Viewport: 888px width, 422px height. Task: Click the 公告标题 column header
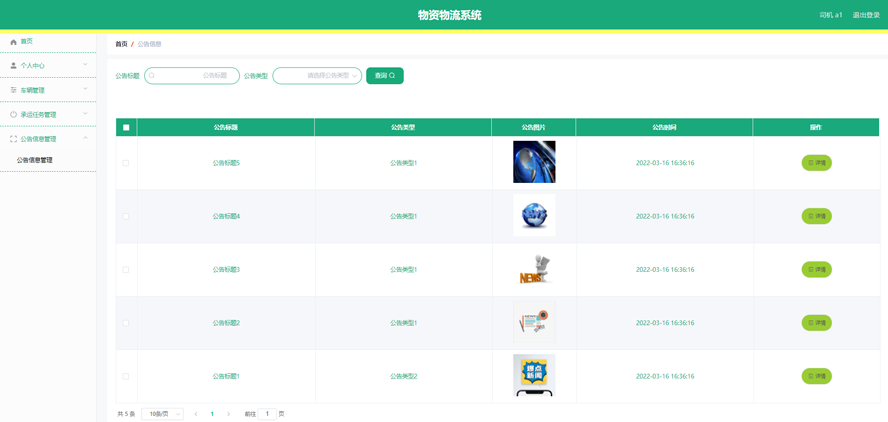tap(225, 127)
